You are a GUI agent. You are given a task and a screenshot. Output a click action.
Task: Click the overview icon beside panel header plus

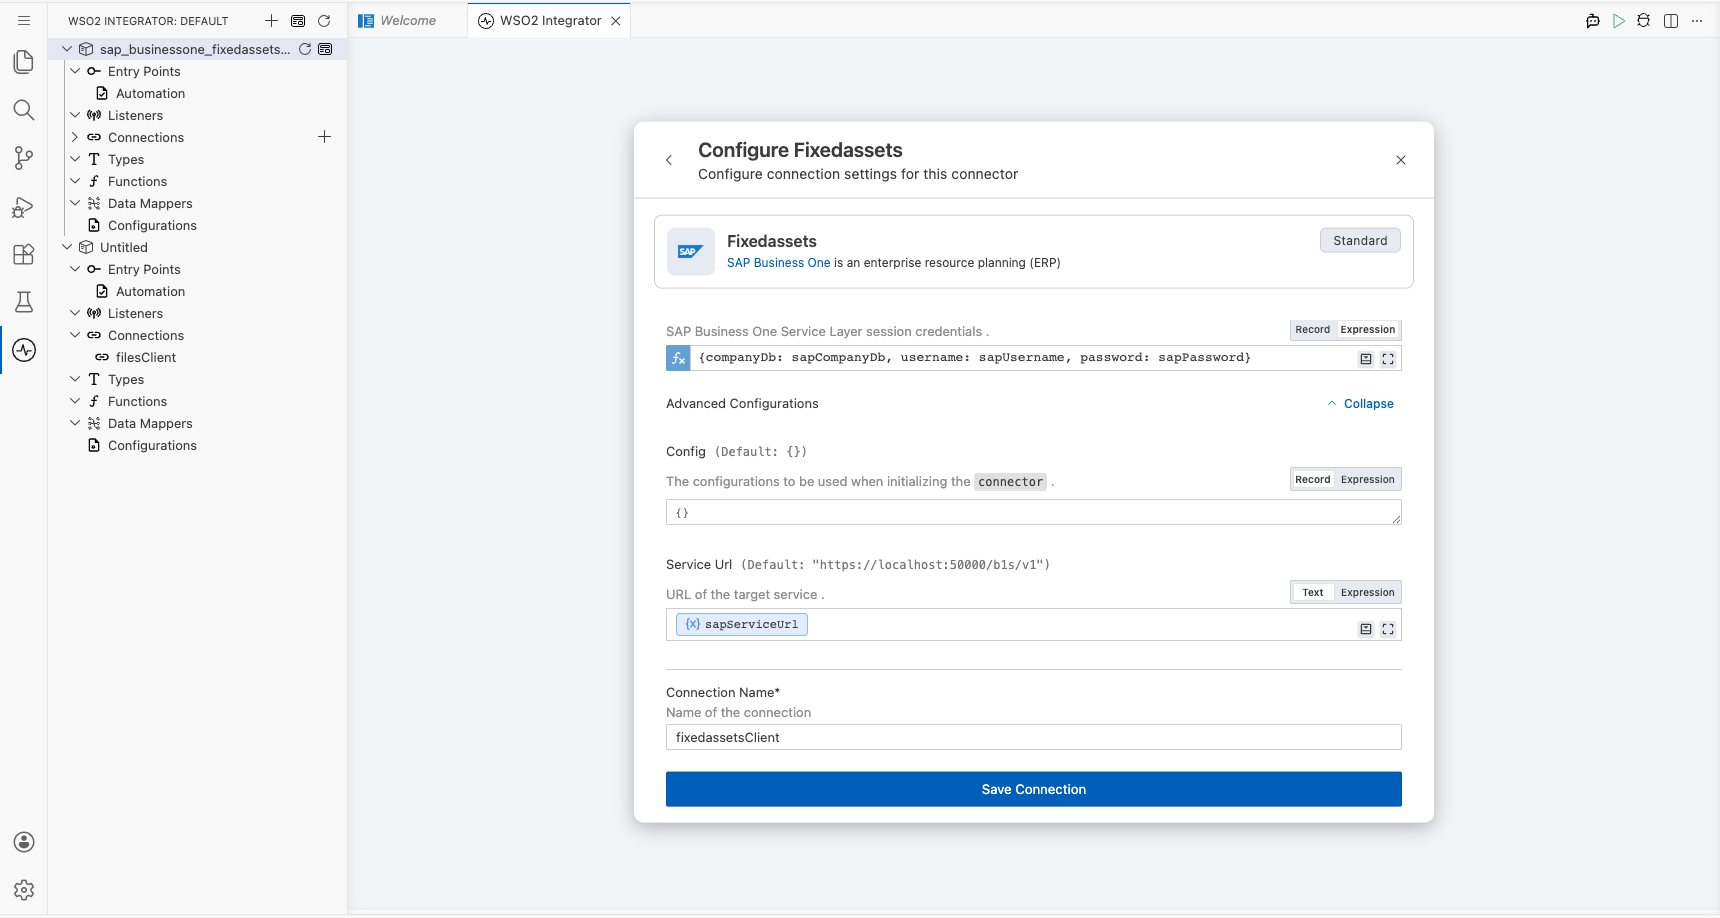click(298, 21)
